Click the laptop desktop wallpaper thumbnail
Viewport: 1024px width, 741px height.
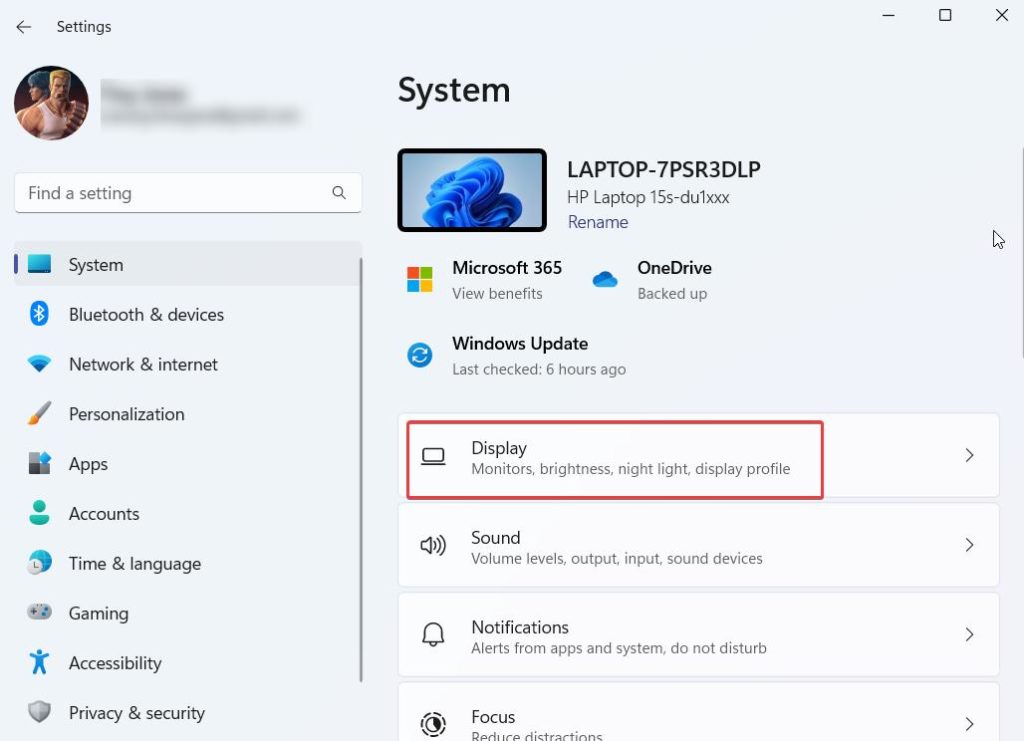pyautogui.click(x=472, y=191)
